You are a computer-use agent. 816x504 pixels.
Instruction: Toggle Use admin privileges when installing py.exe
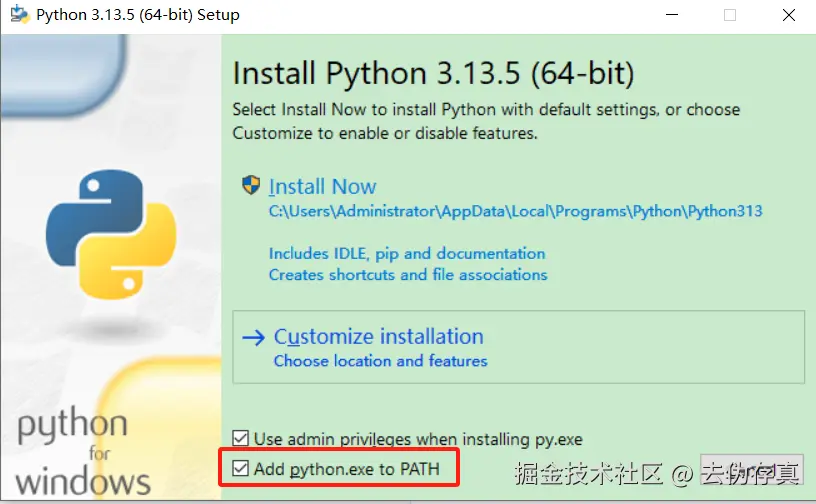(240, 438)
